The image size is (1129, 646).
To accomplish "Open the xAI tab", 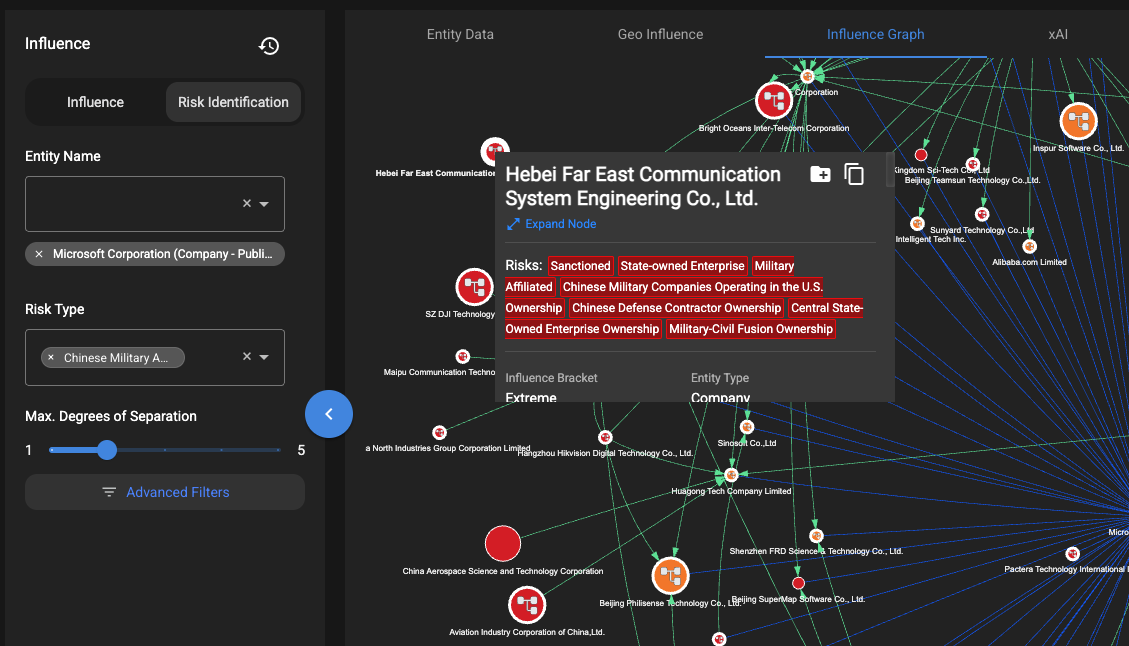I will point(1058,35).
